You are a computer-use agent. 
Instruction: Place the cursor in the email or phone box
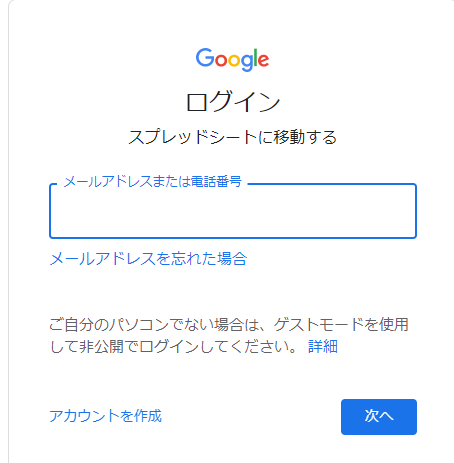233,211
